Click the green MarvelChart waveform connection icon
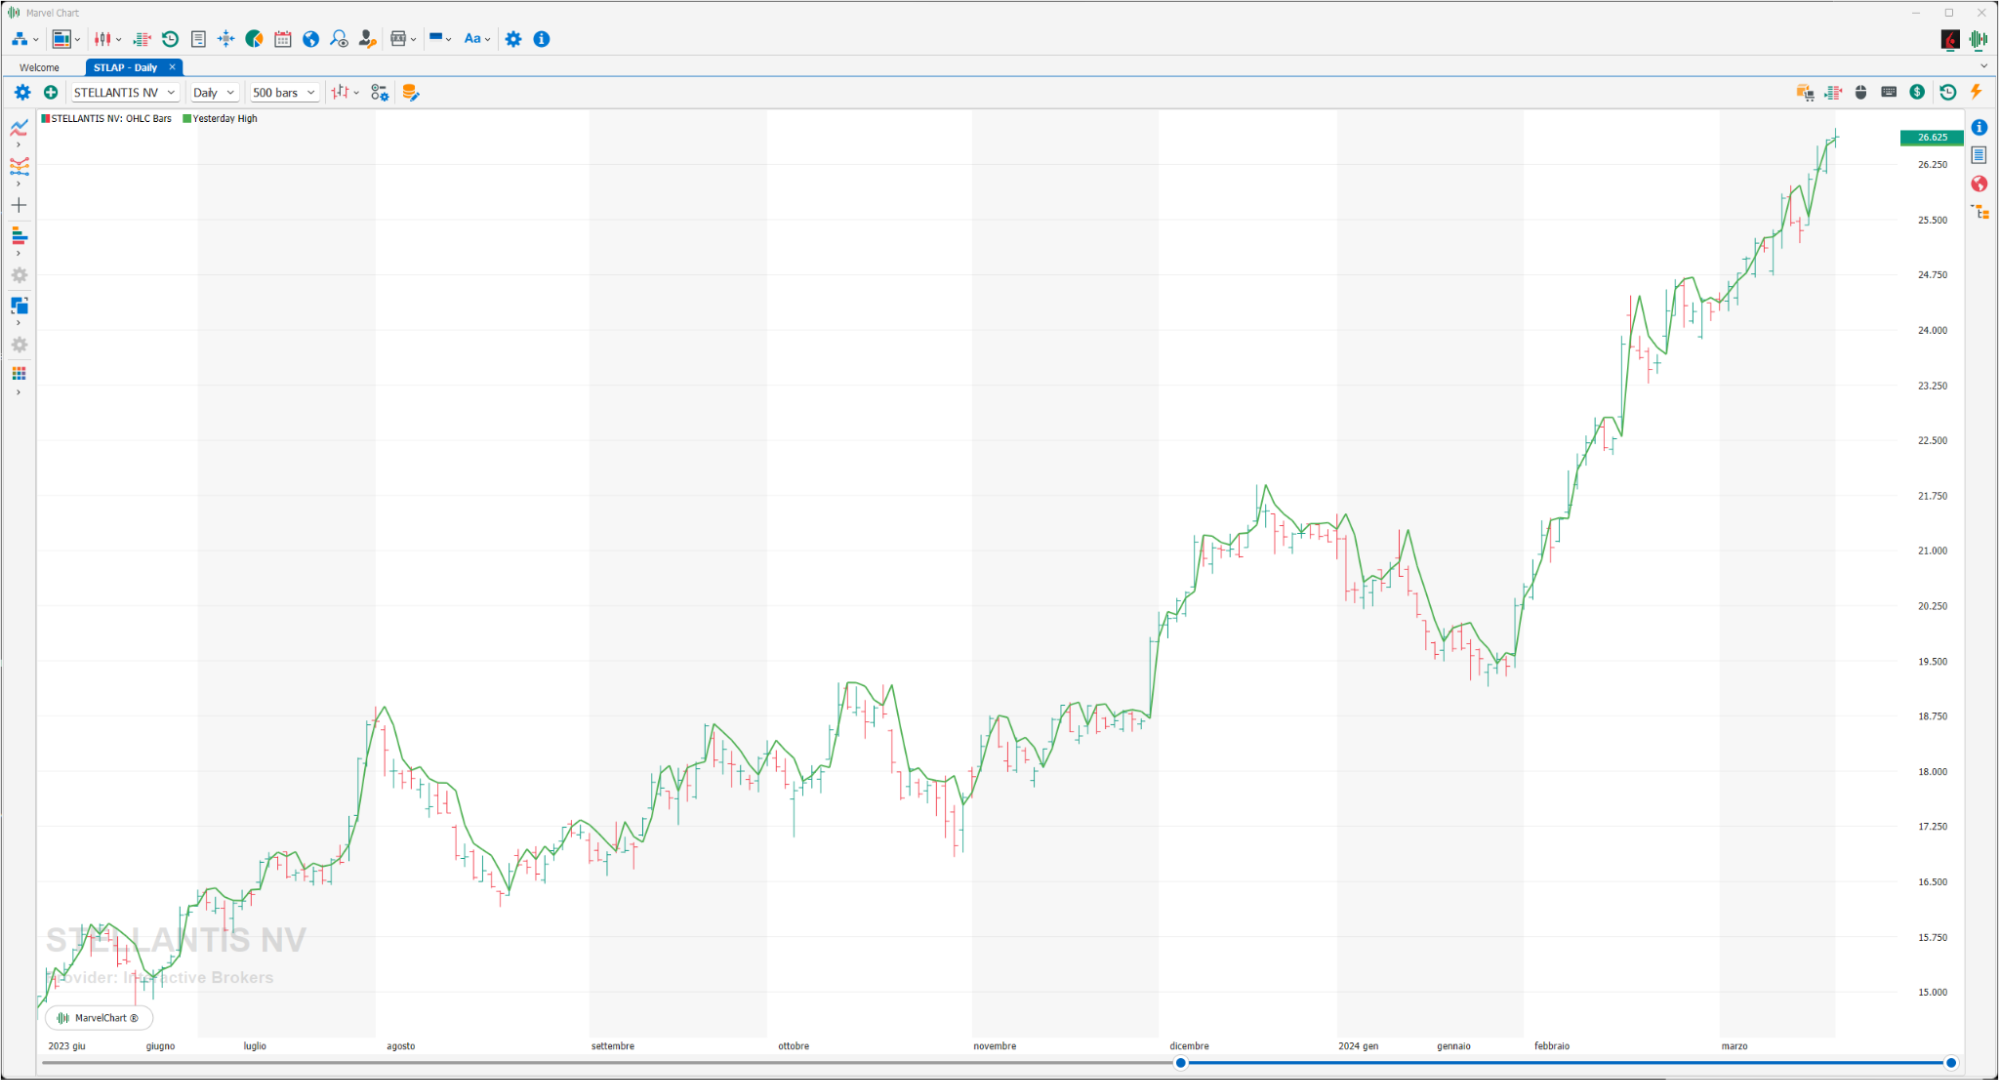The width and height of the screenshot is (1999, 1080). click(x=1978, y=39)
